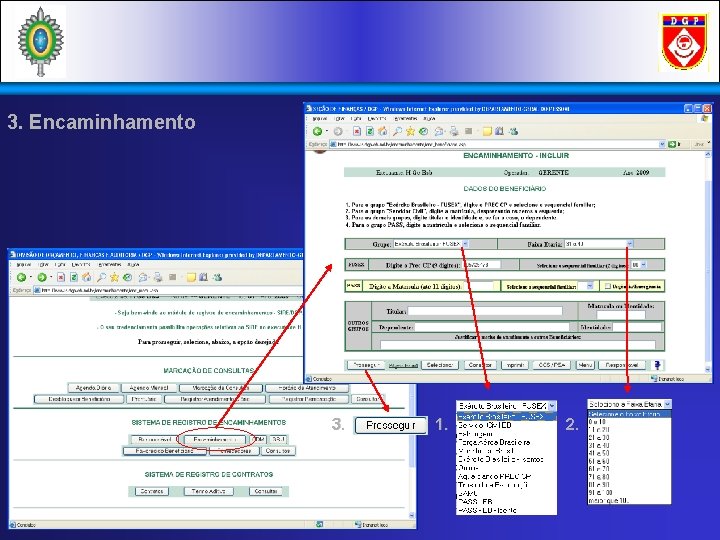Click Messenger icon in the menu browser window
The height and width of the screenshot is (540, 720).
[x=217, y=277]
